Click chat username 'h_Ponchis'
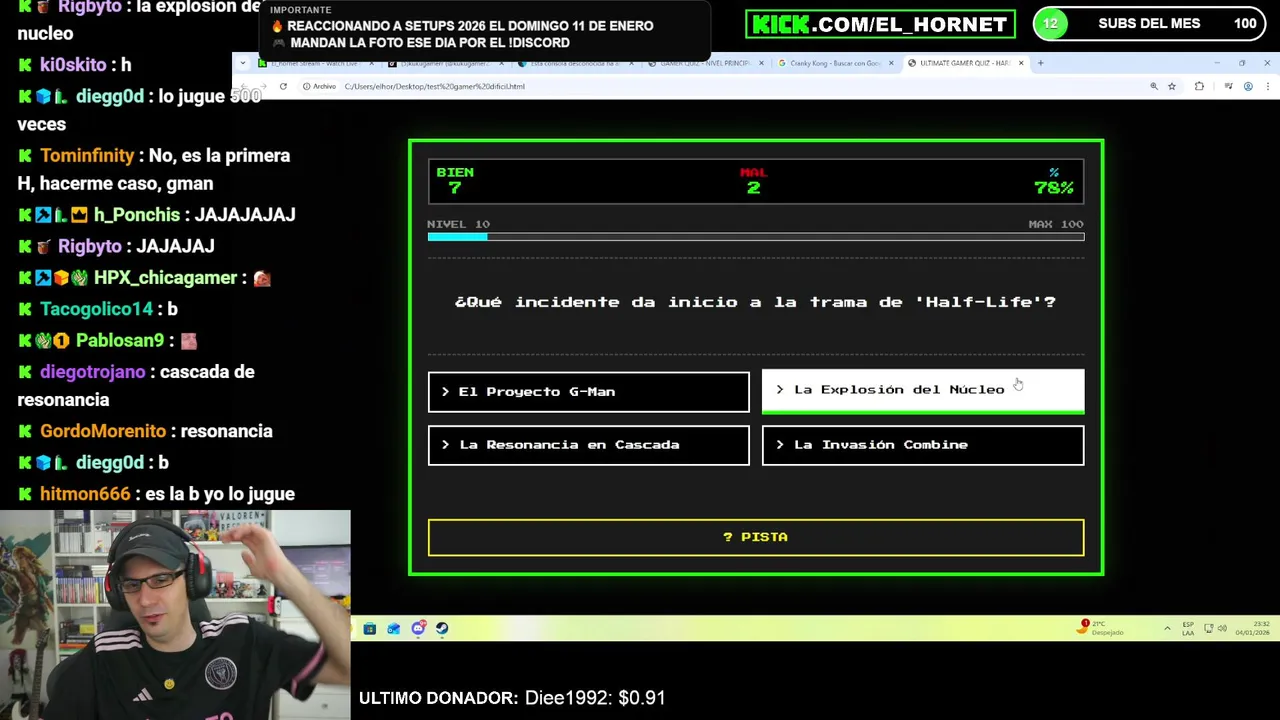1280x720 pixels. pos(136,215)
